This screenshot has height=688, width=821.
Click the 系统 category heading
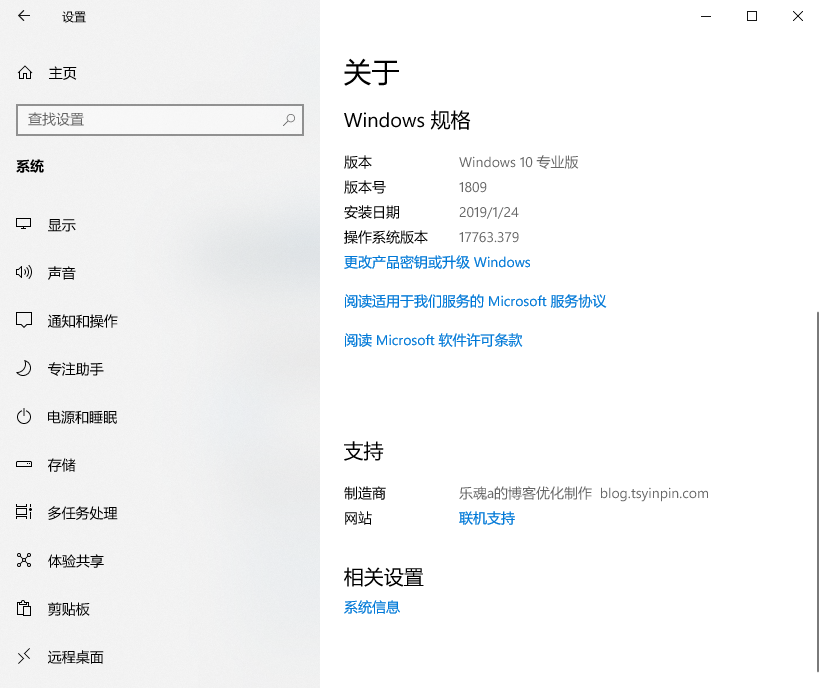point(30,167)
